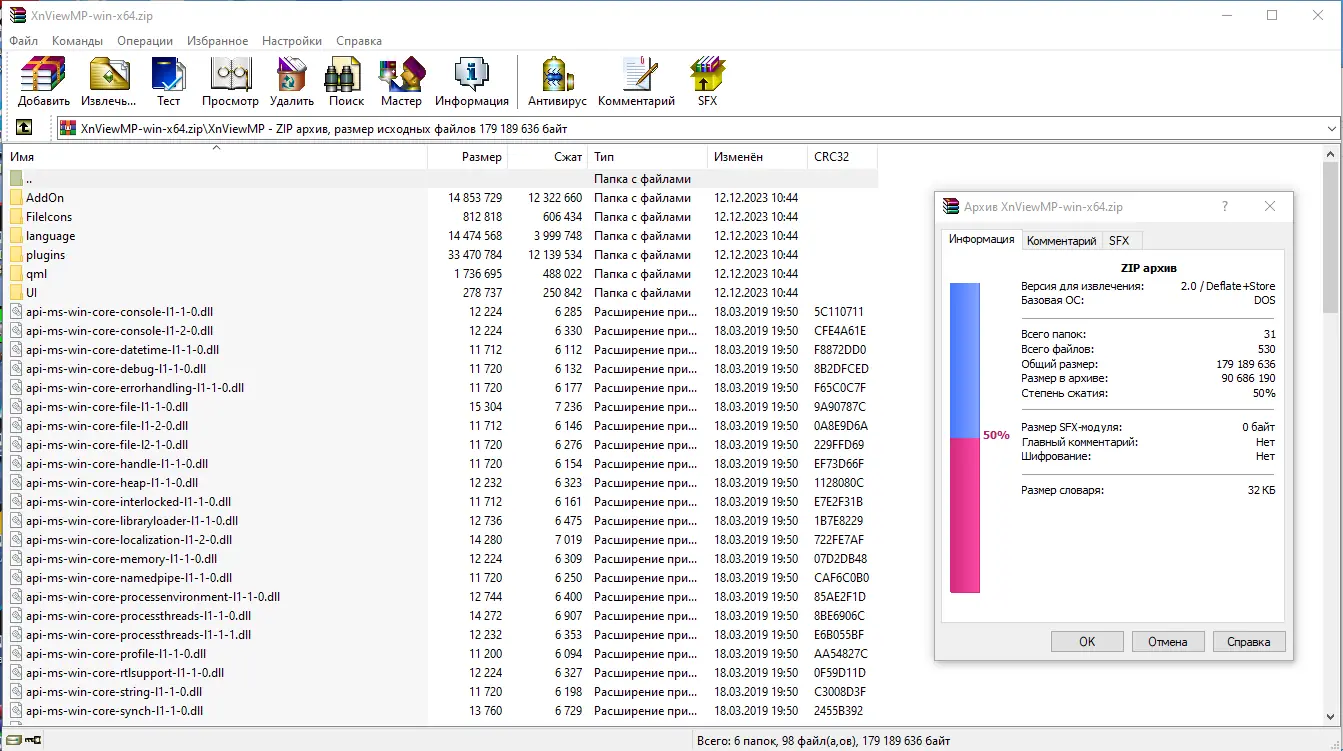Click the Информация toolbar icon
Image resolution: width=1343 pixels, height=751 pixels.
tap(472, 81)
